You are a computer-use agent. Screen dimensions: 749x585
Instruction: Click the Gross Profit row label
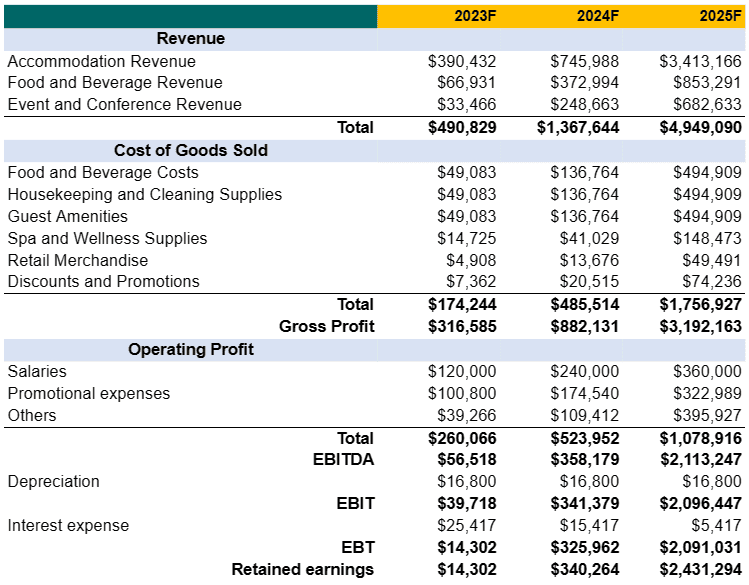(x=327, y=326)
